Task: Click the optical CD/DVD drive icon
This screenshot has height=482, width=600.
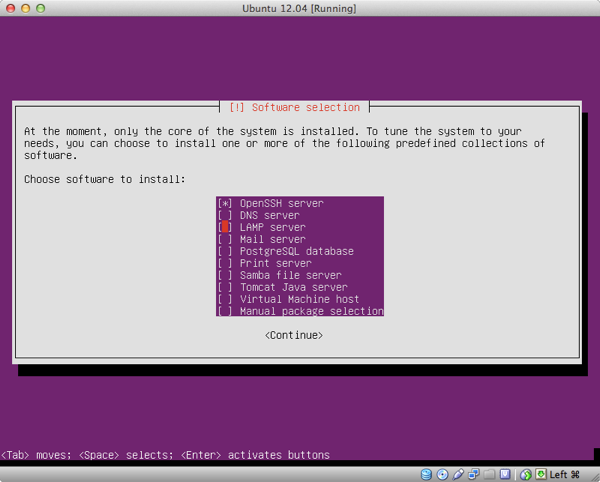Action: click(x=443, y=473)
